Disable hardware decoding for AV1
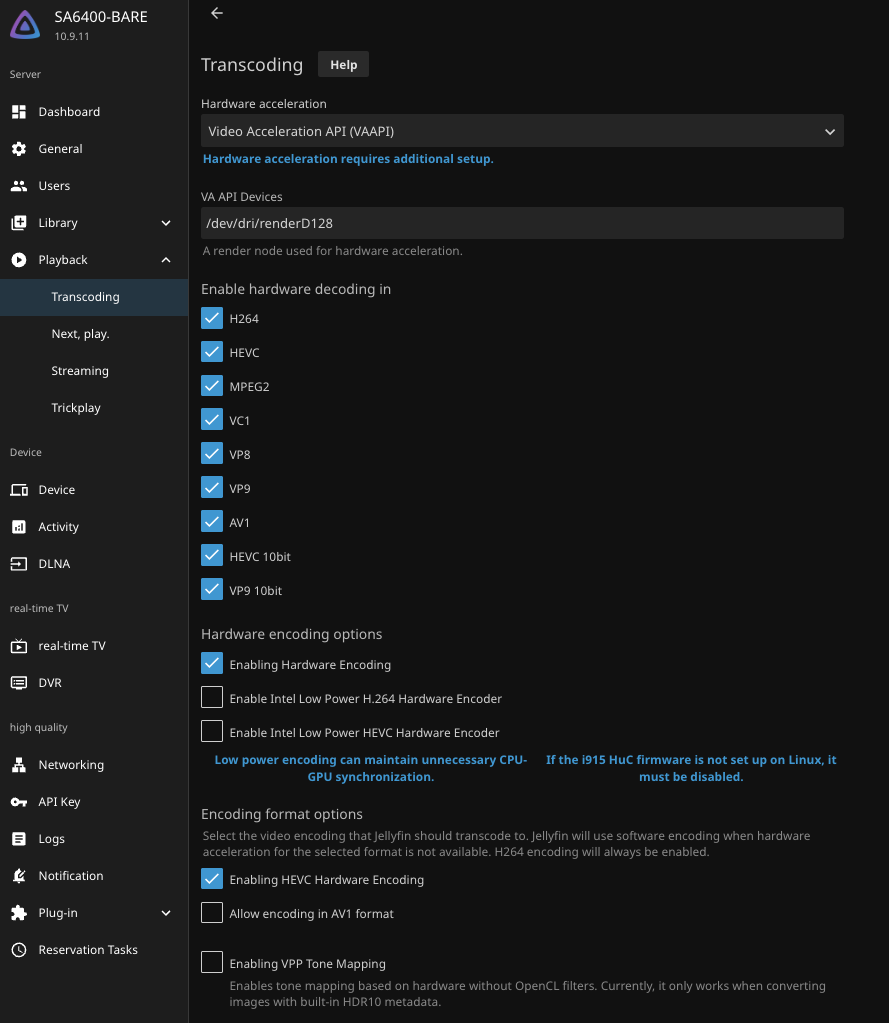The width and height of the screenshot is (889, 1023). click(x=211, y=520)
